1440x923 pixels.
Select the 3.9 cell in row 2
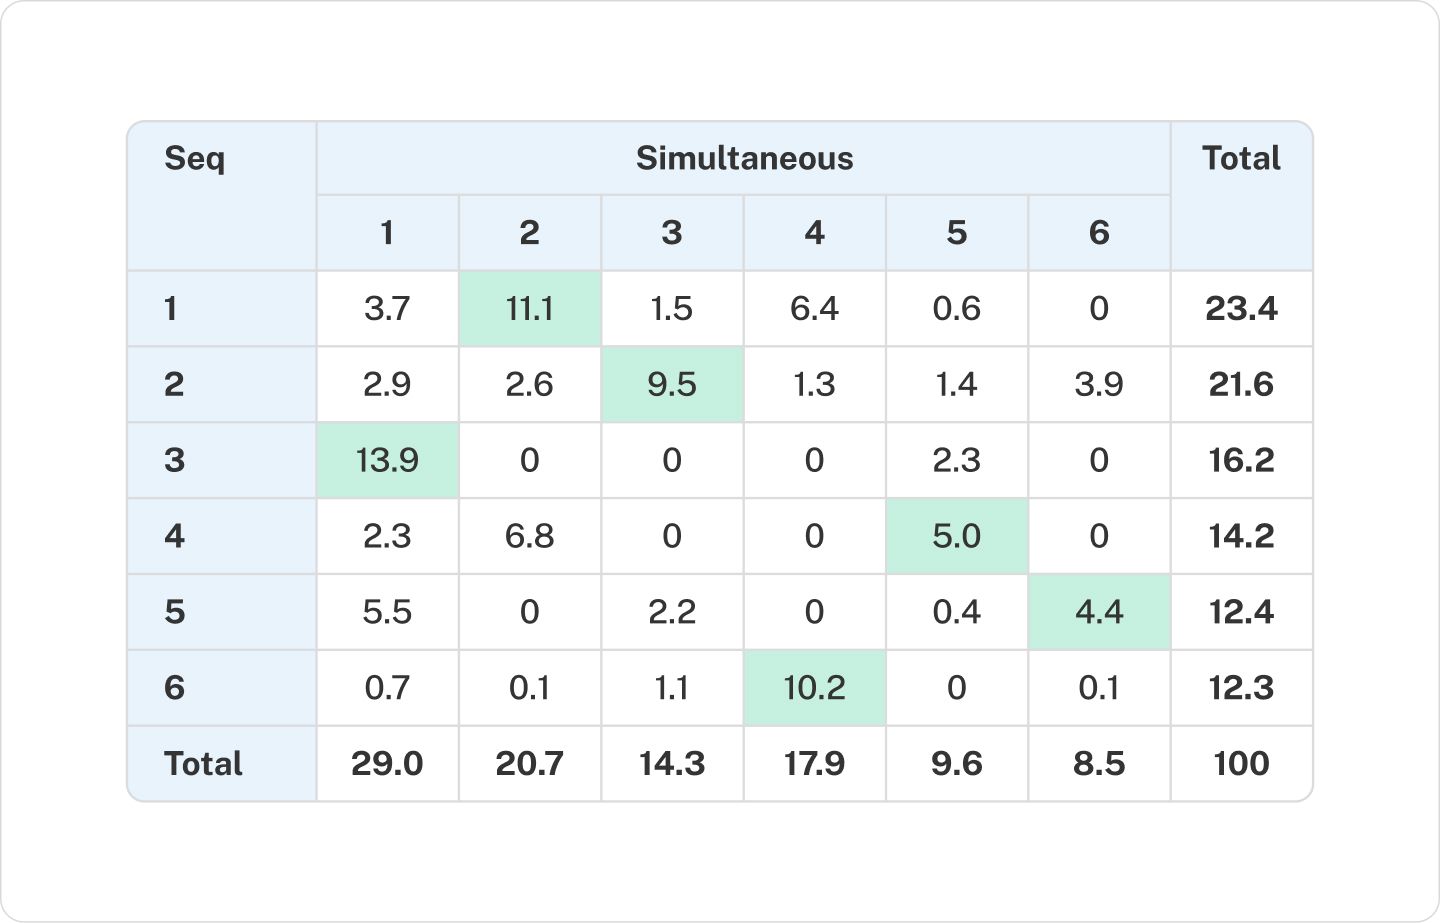coord(1098,384)
